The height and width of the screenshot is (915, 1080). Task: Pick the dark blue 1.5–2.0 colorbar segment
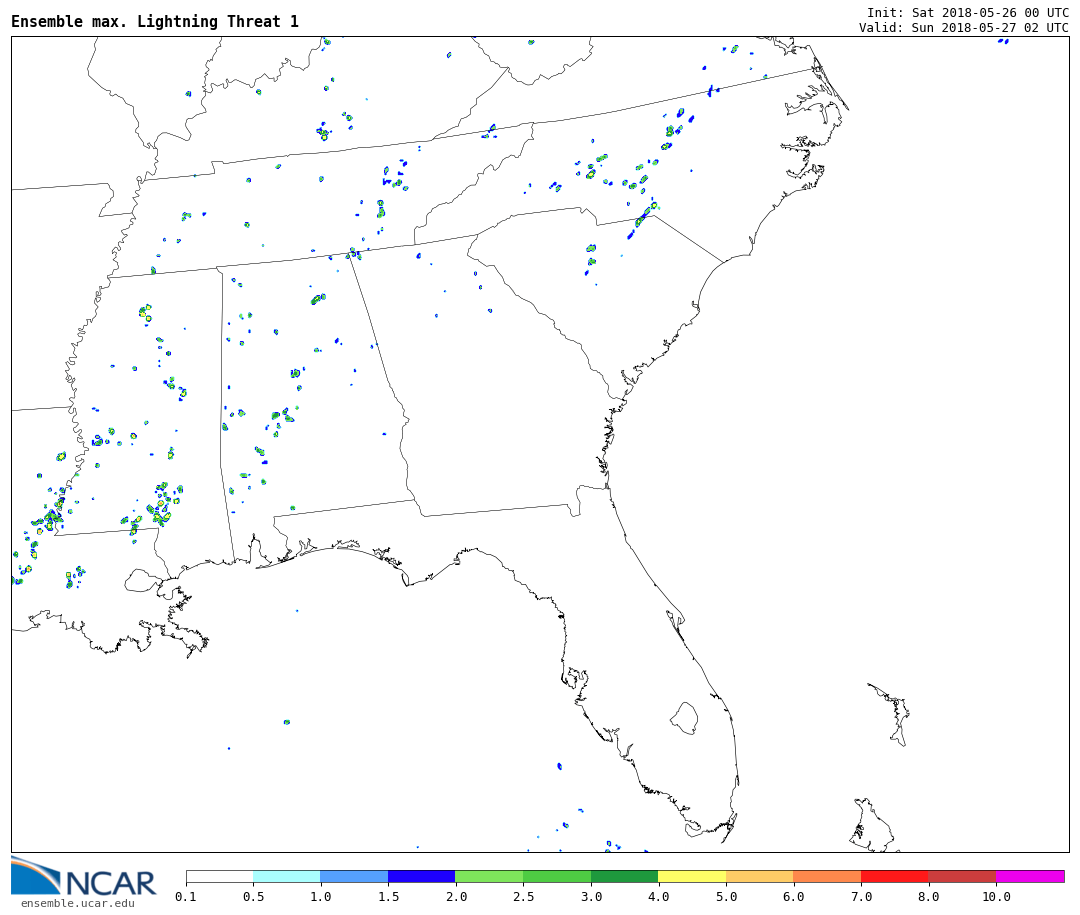(422, 876)
